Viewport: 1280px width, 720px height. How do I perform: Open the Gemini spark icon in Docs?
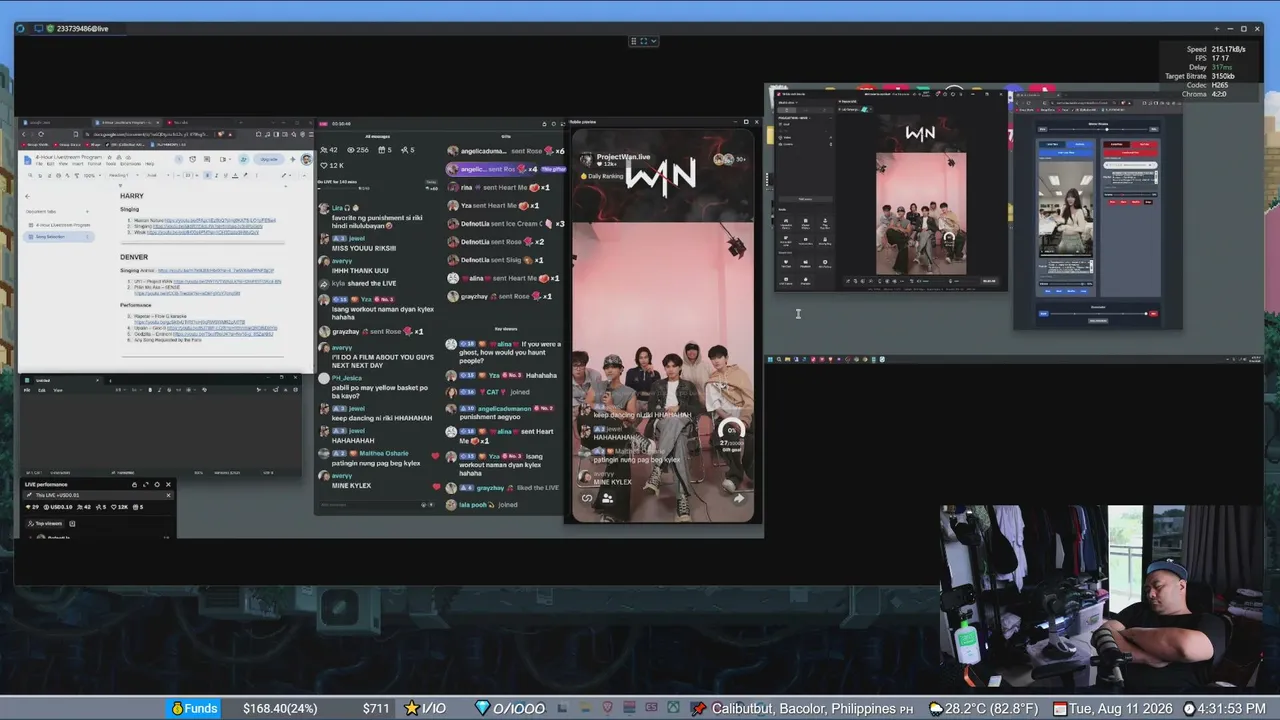[x=292, y=159]
